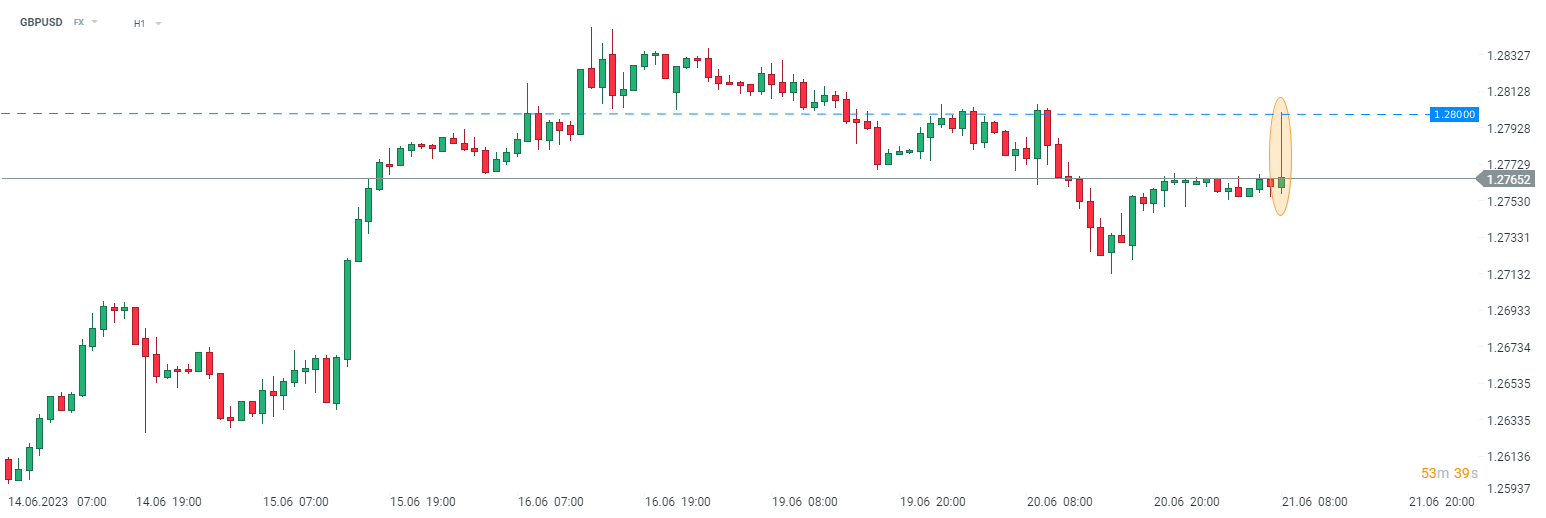Click the 21.06 20:00 time axis label
The image size is (1546, 518).
1439,502
